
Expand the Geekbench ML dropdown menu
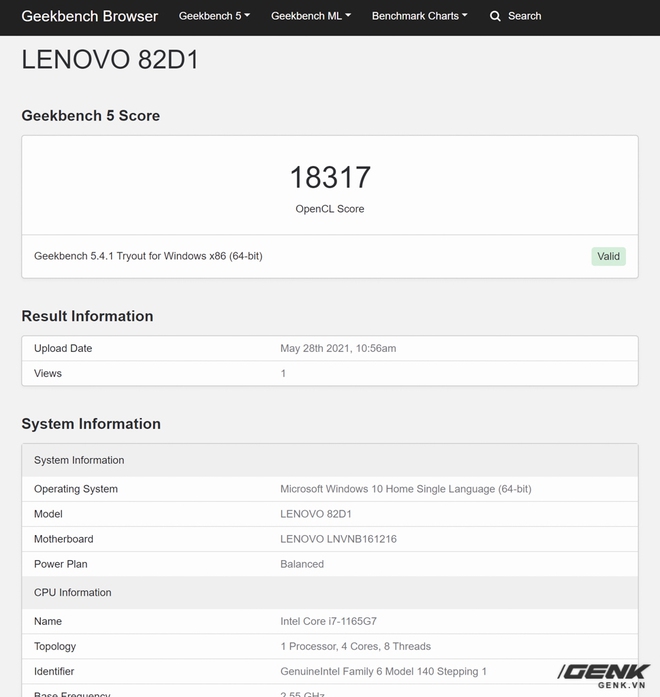coord(311,16)
